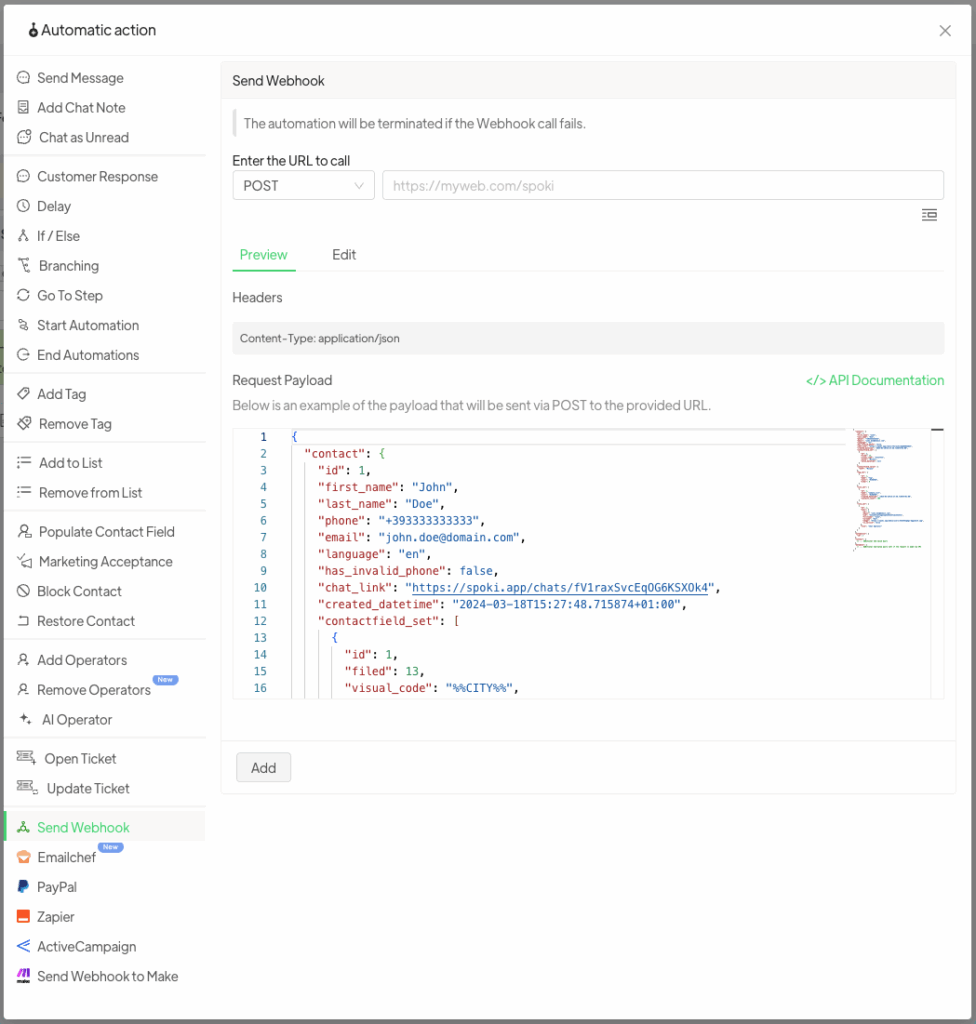Select the Block Contact icon

(24, 591)
